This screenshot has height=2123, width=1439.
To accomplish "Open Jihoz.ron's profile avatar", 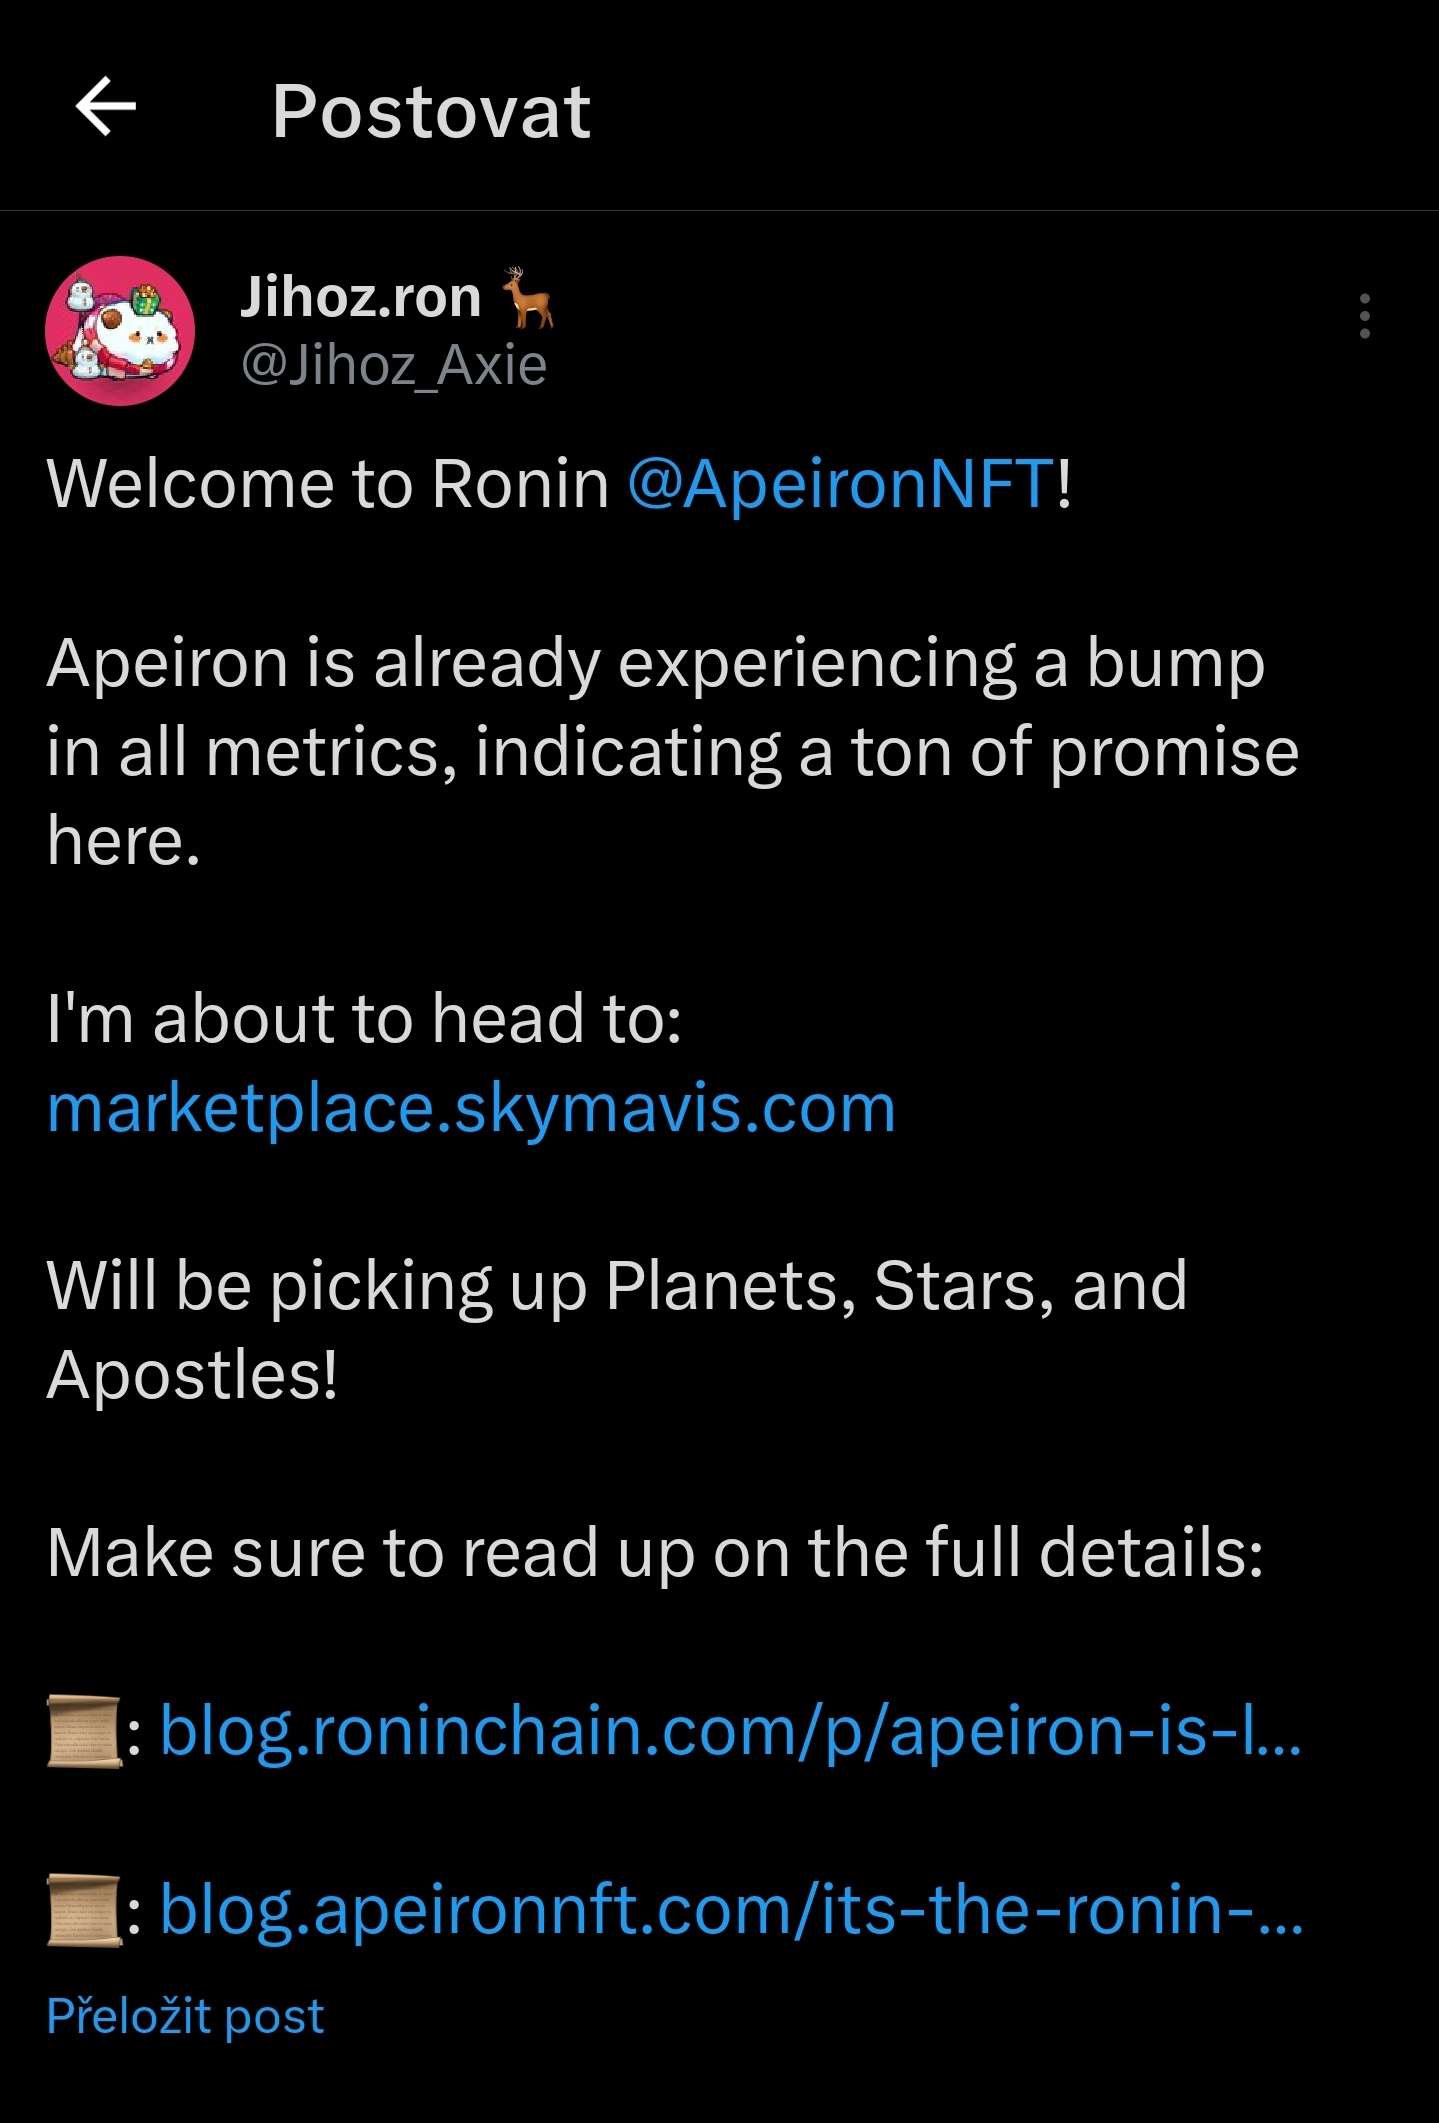I will tap(120, 331).
